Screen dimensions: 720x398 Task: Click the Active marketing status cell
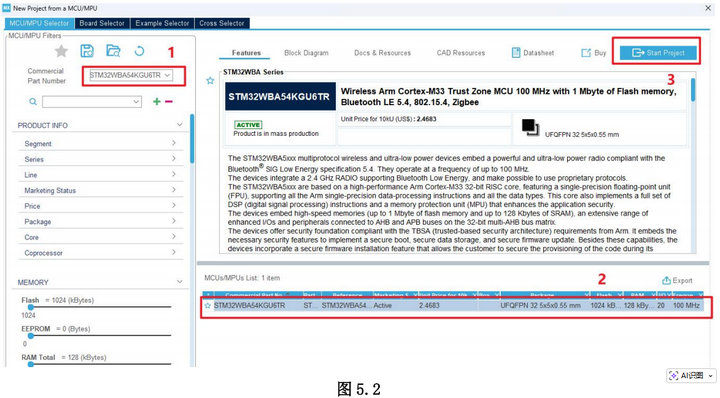point(382,305)
